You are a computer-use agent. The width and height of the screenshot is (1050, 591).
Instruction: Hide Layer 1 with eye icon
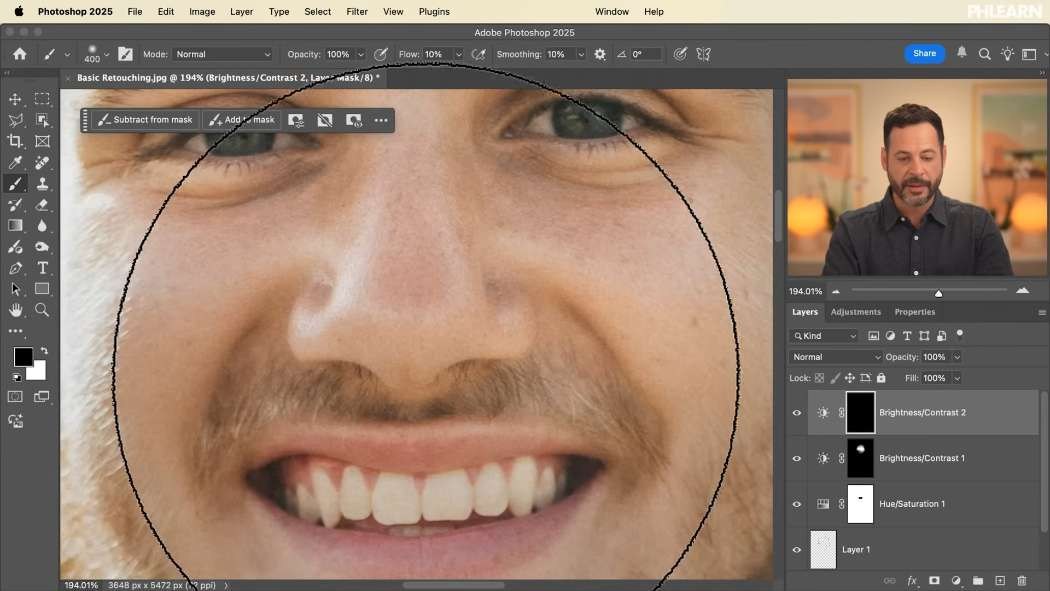[797, 550]
